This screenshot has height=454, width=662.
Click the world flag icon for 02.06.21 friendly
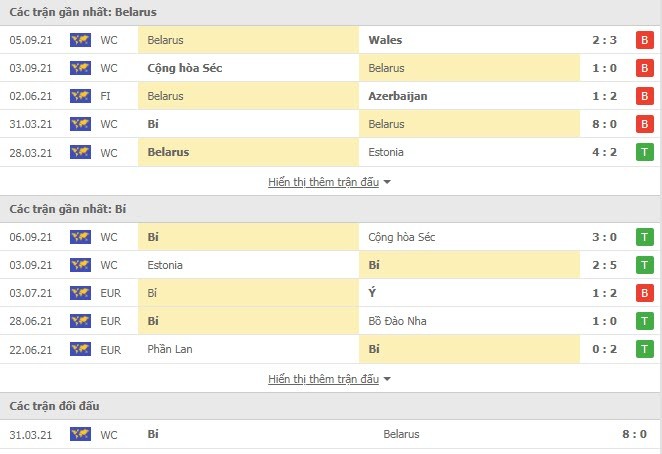point(80,96)
